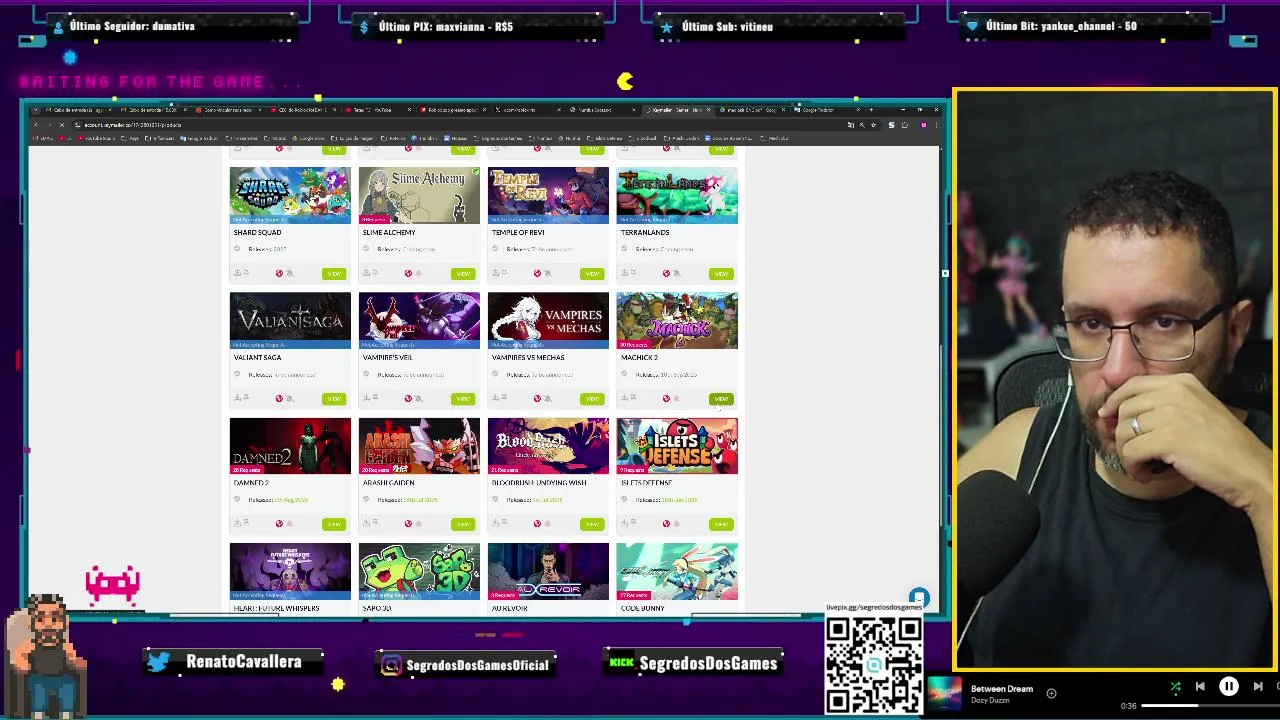
Task: Open the Heart: Future Whispers cover image
Action: pos(290,571)
